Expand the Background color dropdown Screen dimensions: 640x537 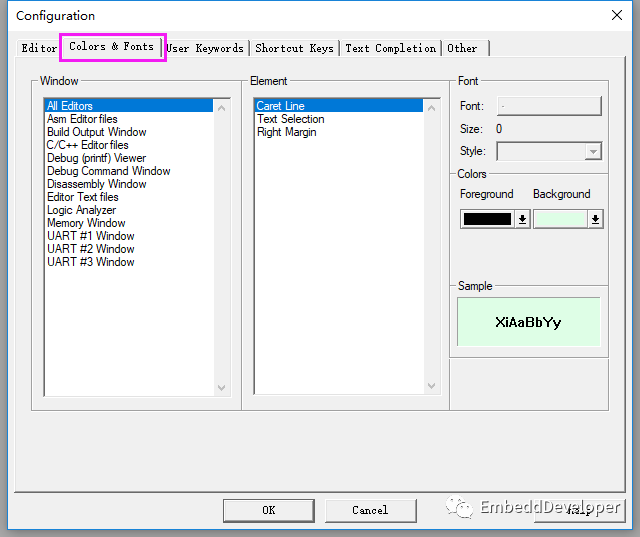point(596,219)
